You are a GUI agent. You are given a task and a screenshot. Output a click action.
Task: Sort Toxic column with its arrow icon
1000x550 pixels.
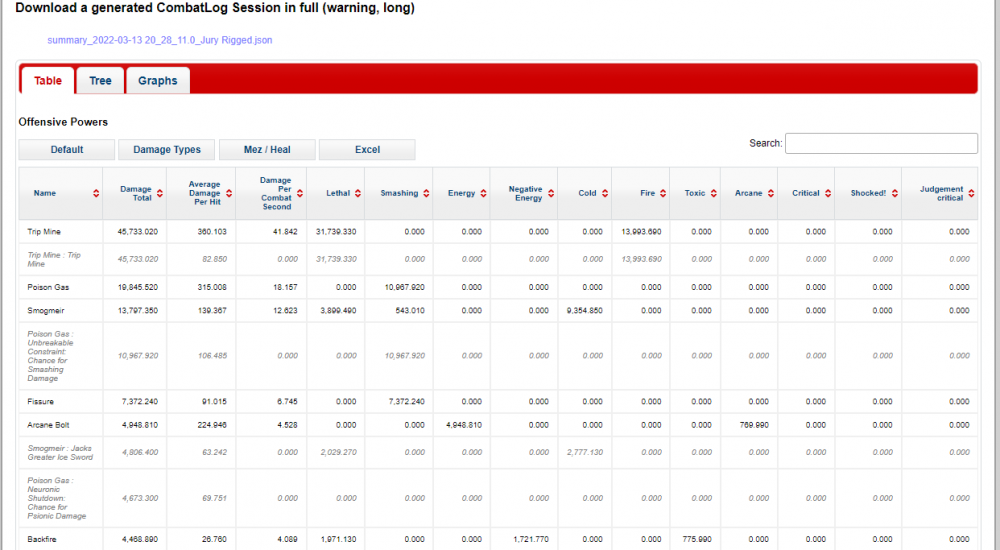click(x=713, y=194)
